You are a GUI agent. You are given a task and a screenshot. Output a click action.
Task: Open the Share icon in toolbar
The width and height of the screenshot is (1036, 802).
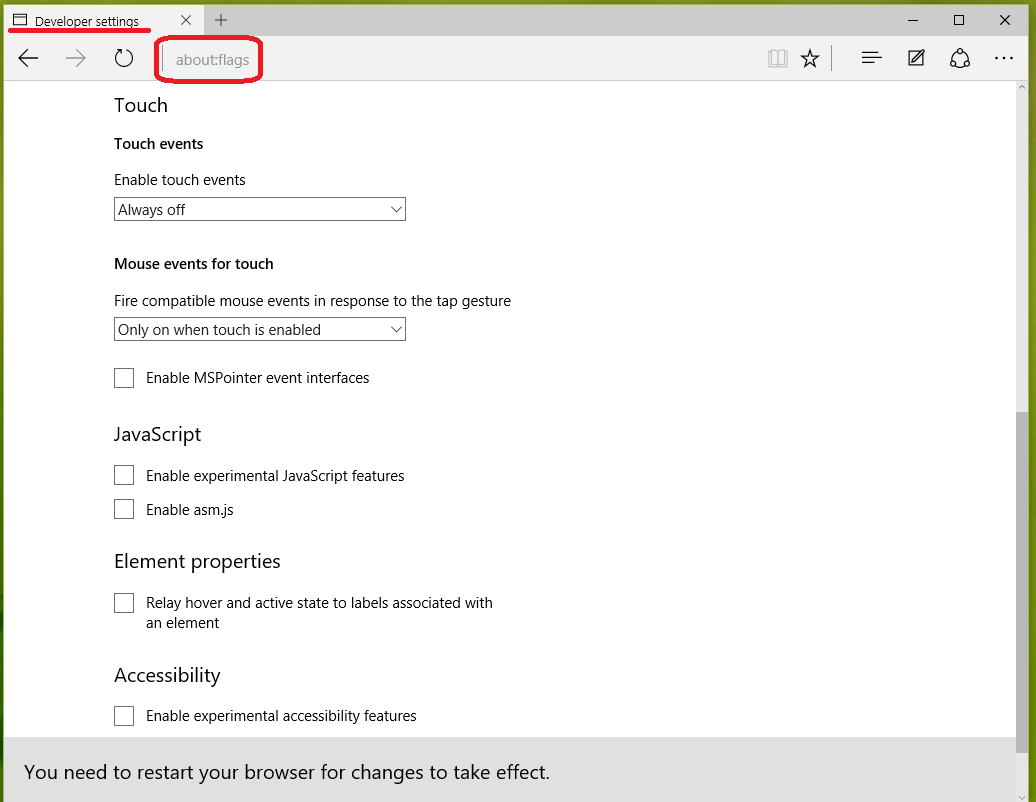click(959, 58)
